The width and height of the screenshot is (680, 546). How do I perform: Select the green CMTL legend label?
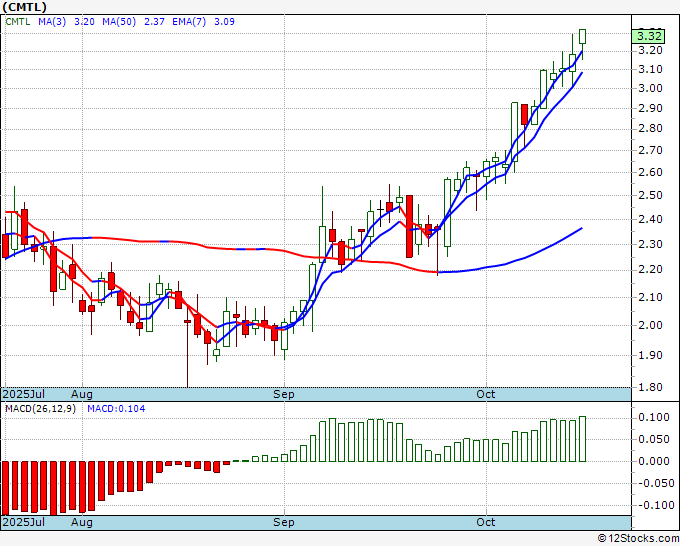point(18,21)
